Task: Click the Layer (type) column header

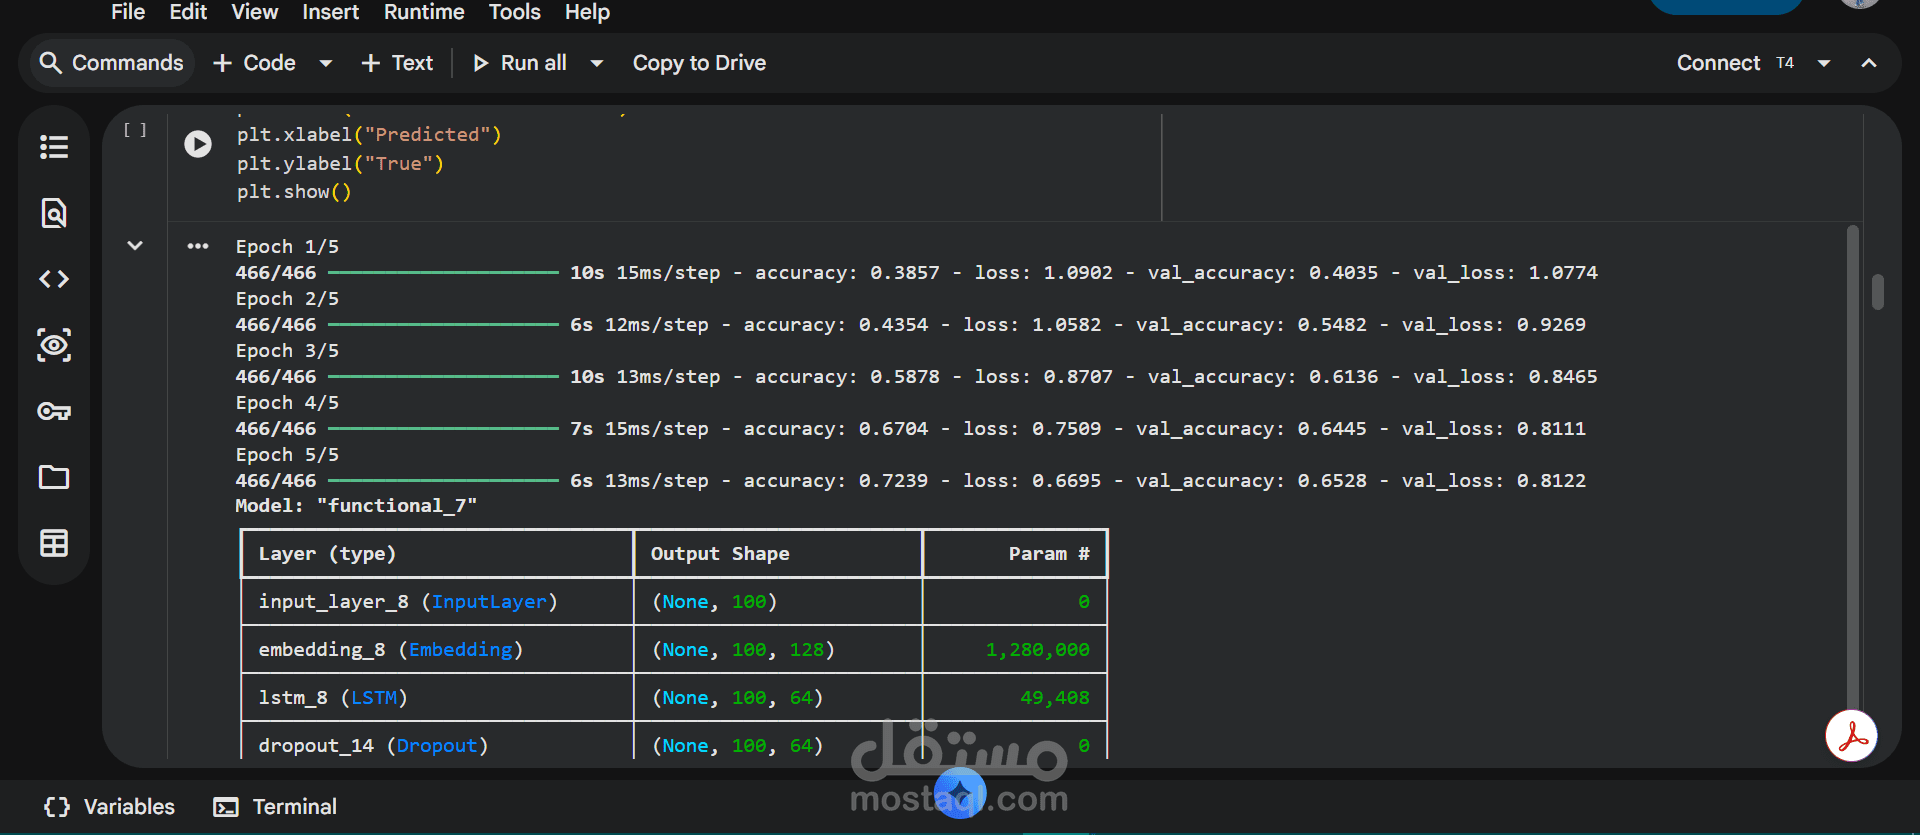Action: pos(327,554)
